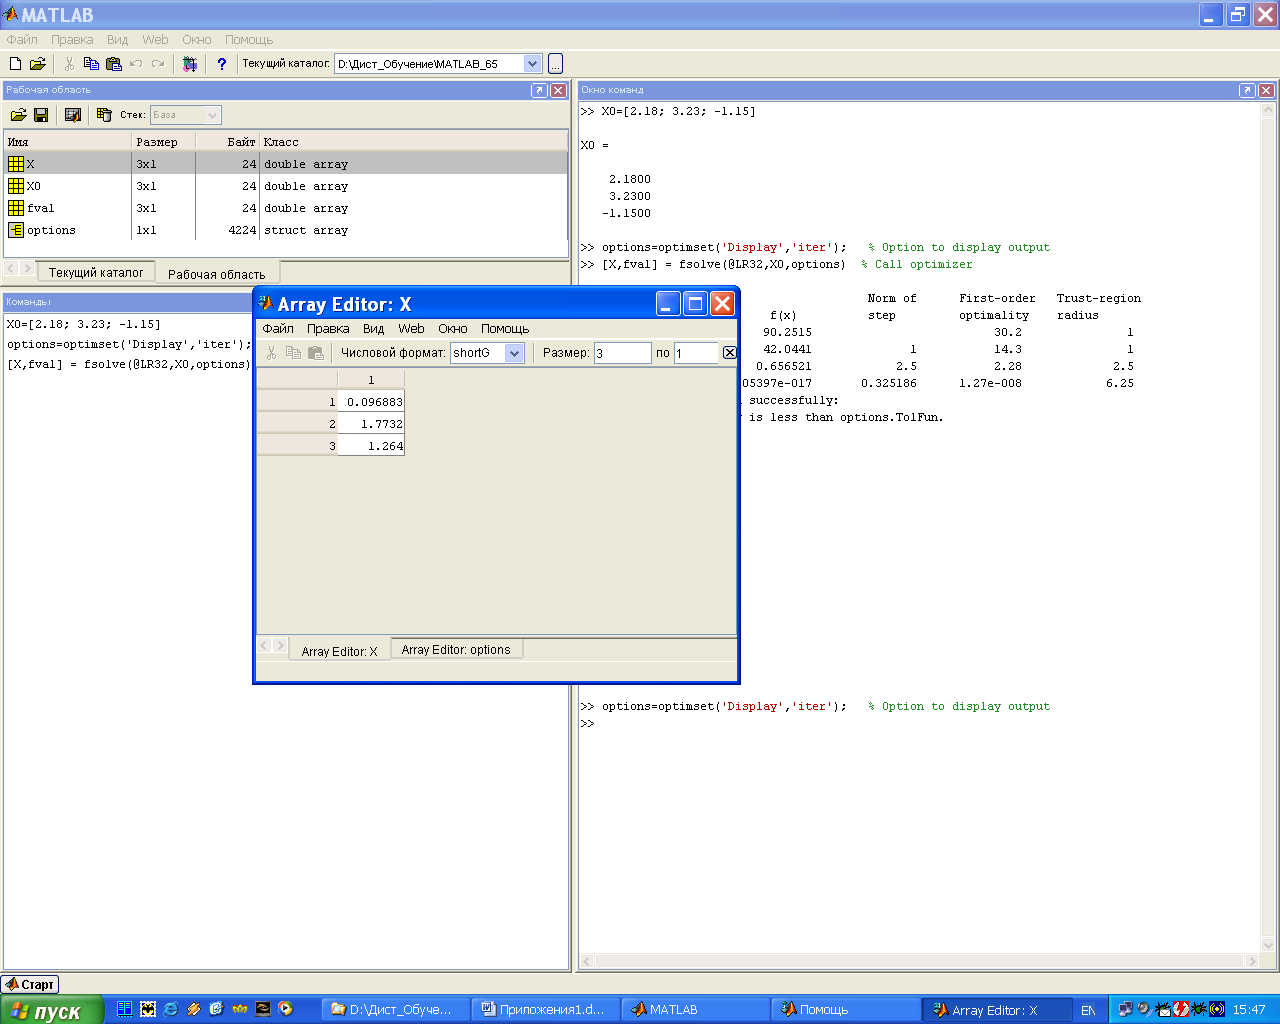Screen dimensions: 1280x1024
Task: Select cell with value 1.7732
Action: click(371, 424)
